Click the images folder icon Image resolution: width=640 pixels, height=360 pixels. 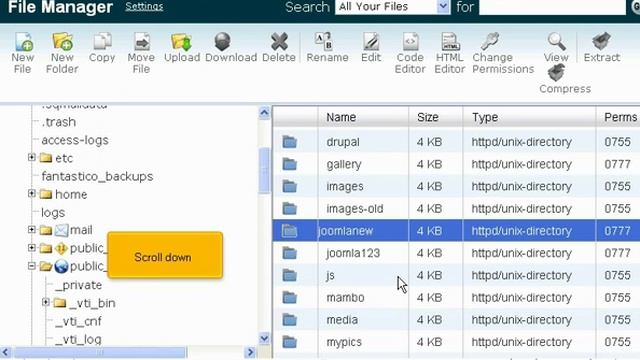pos(289,187)
